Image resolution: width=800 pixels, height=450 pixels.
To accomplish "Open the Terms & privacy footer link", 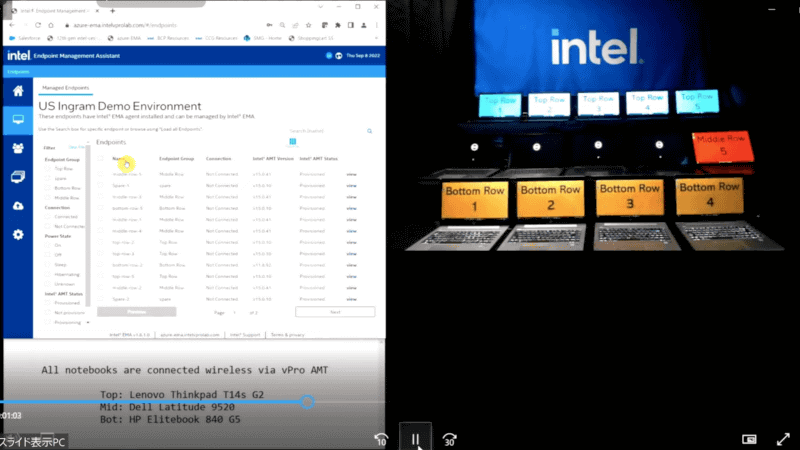I will pyautogui.click(x=287, y=335).
